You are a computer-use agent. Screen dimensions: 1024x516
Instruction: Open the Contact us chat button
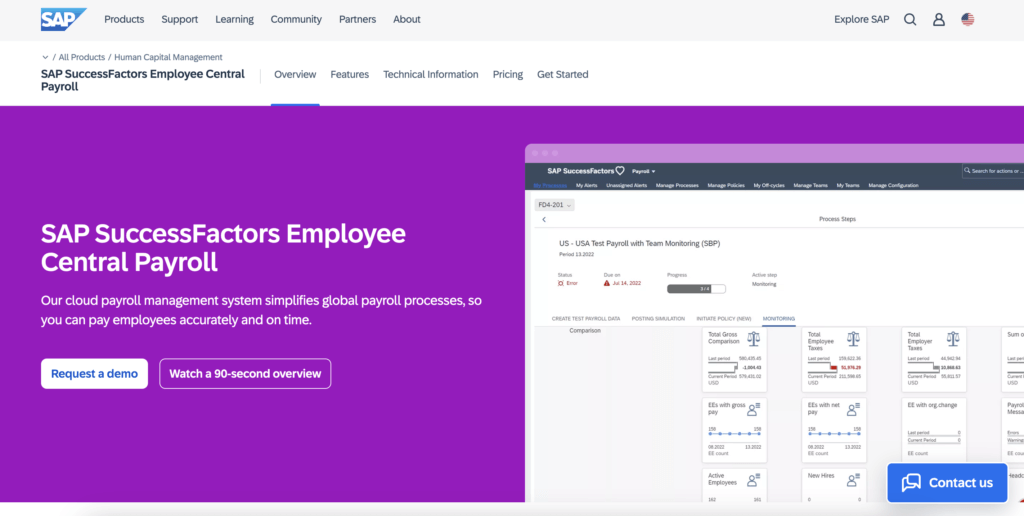click(948, 482)
